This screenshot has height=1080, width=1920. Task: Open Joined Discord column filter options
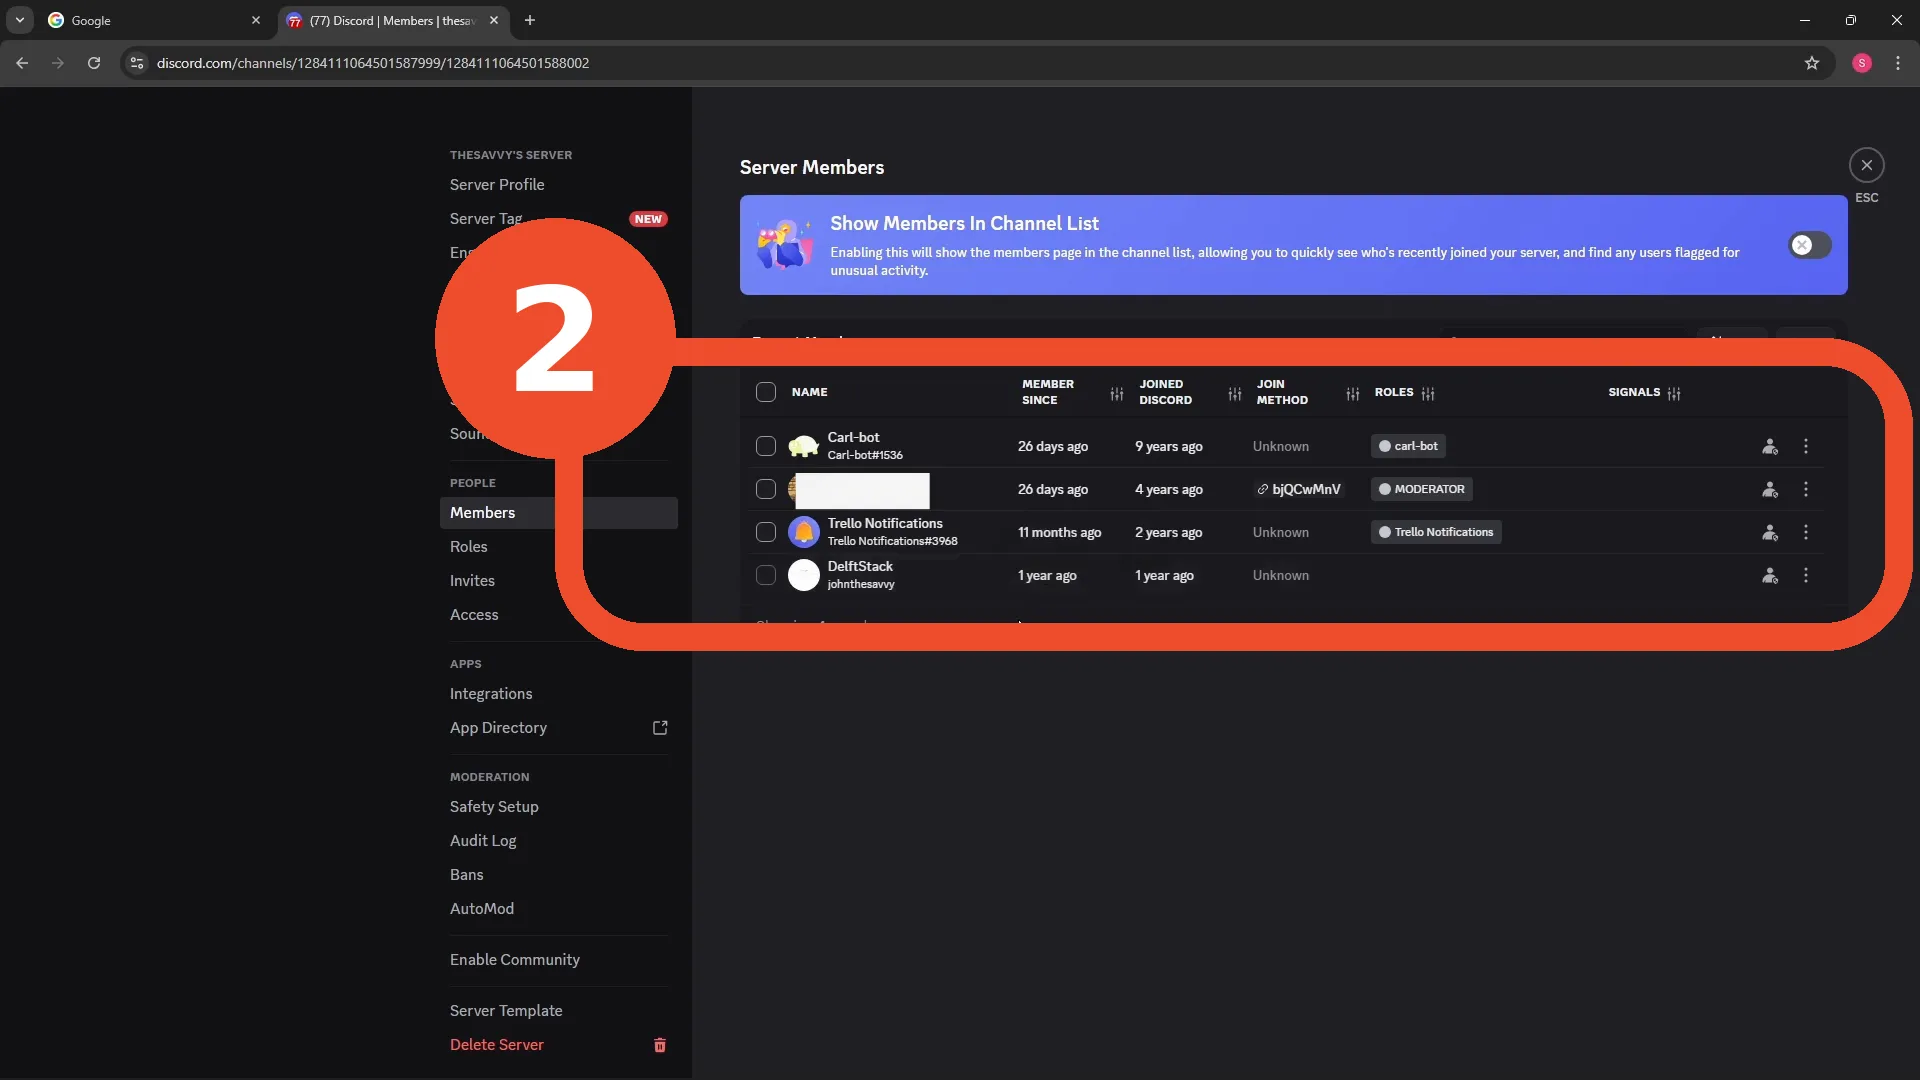click(1235, 394)
